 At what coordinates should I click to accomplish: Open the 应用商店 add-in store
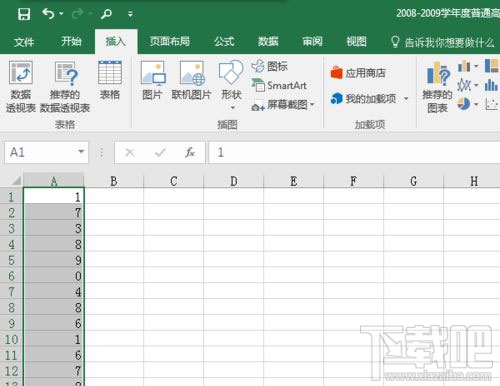358,73
